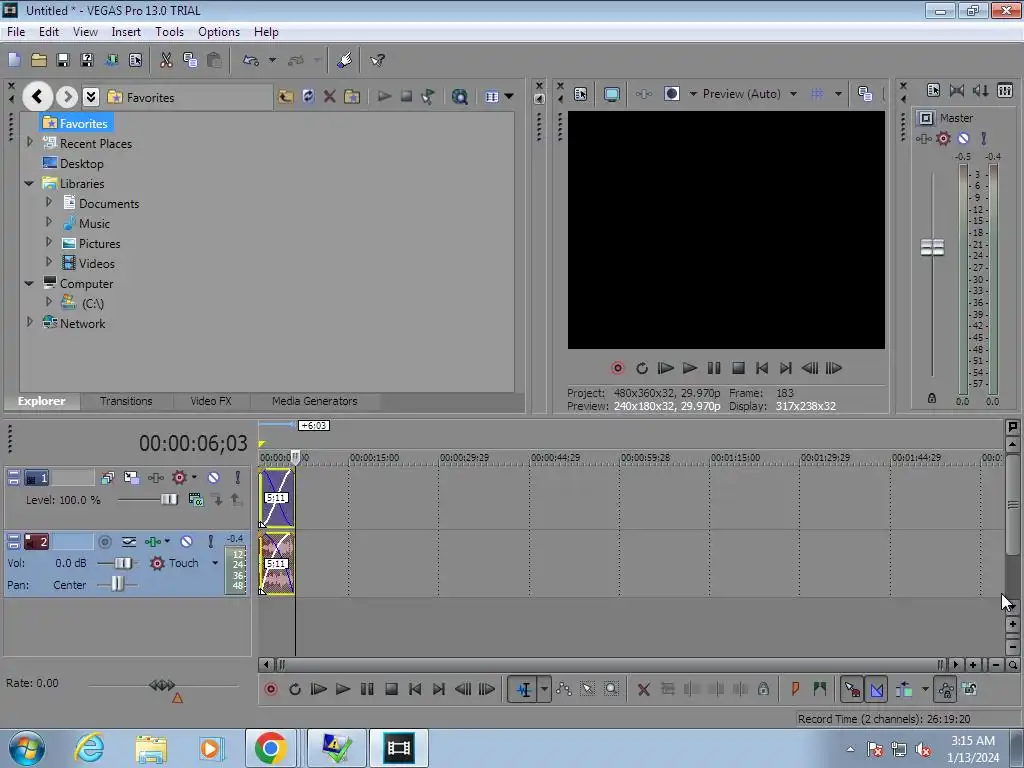Click the 00:00:06;03 timecode display
1024x768 pixels.
pyautogui.click(x=193, y=443)
